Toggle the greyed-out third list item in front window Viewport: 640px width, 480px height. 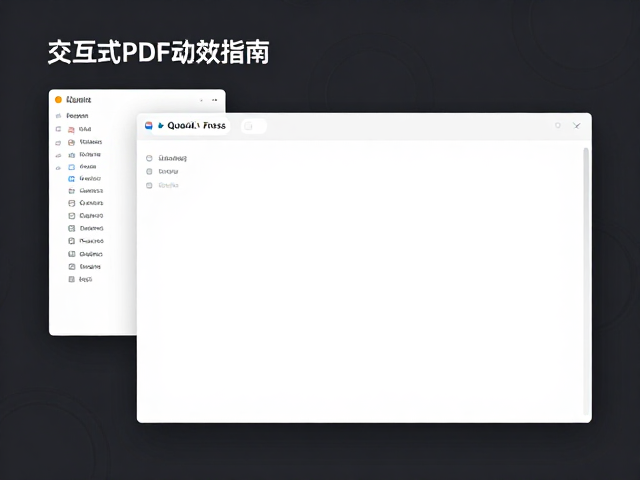149,185
